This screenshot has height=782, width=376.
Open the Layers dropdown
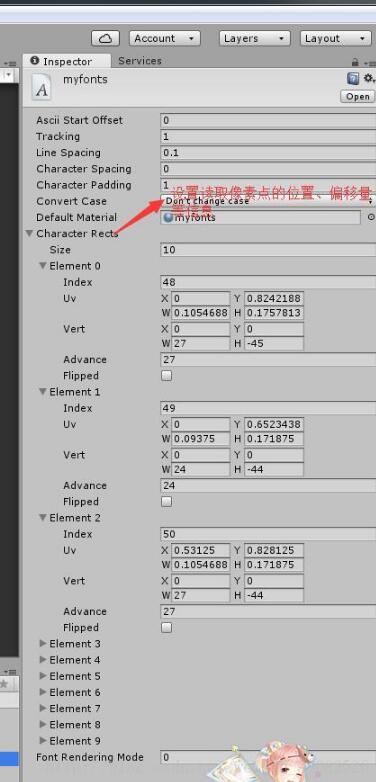coord(254,38)
